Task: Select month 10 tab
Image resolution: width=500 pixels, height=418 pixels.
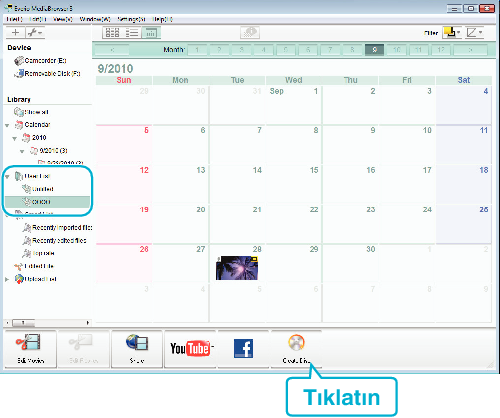Action: pyautogui.click(x=397, y=50)
